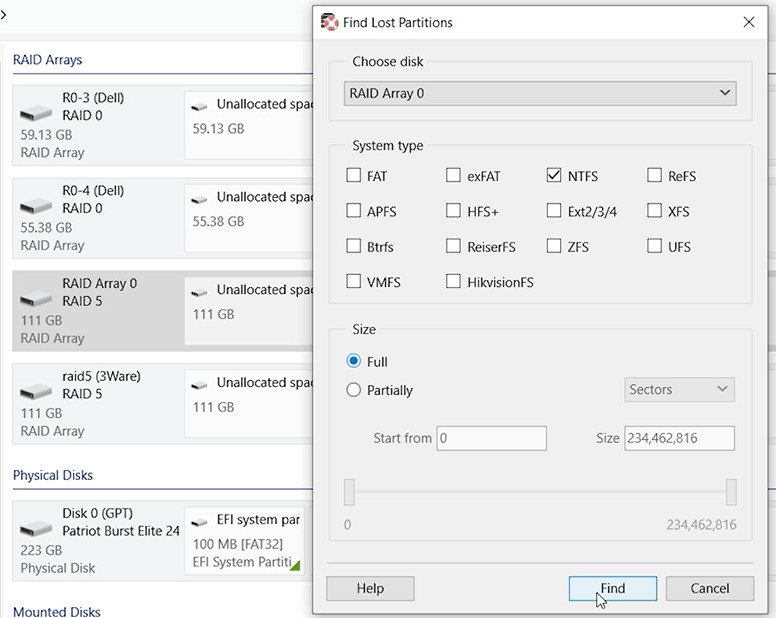Check the HFS+ option
The width and height of the screenshot is (776, 618).
(x=453, y=211)
